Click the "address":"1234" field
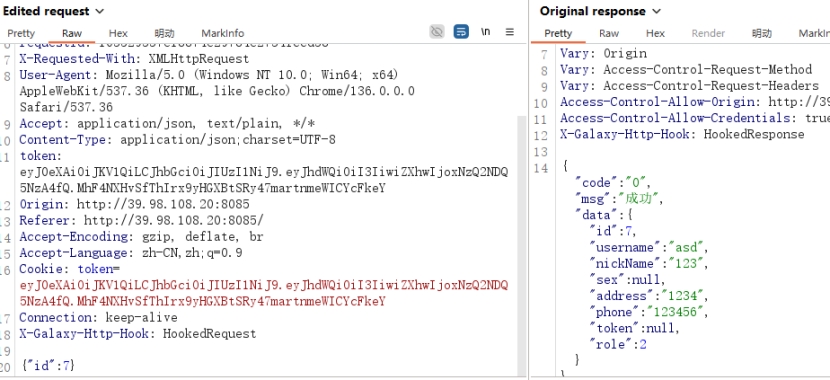 click(649, 296)
